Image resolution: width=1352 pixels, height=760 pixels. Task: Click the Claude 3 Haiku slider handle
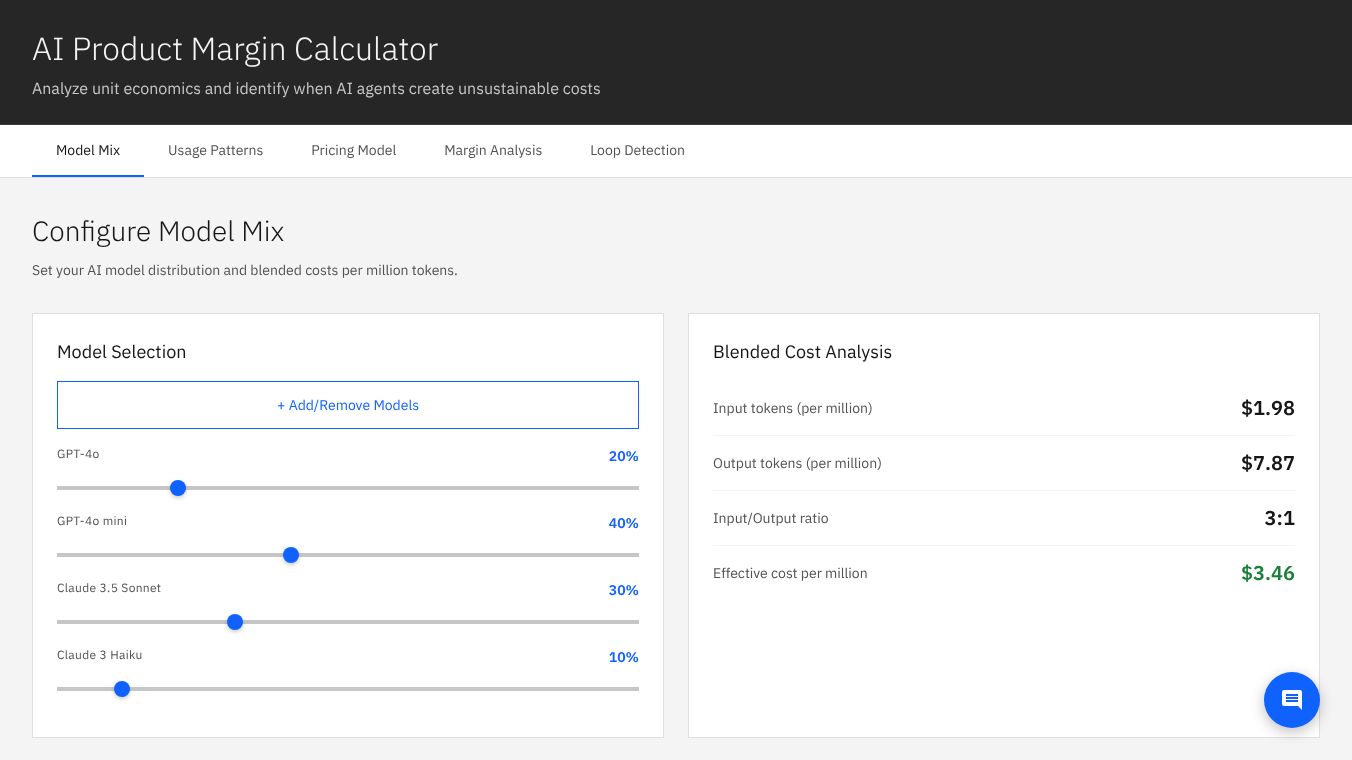122,689
